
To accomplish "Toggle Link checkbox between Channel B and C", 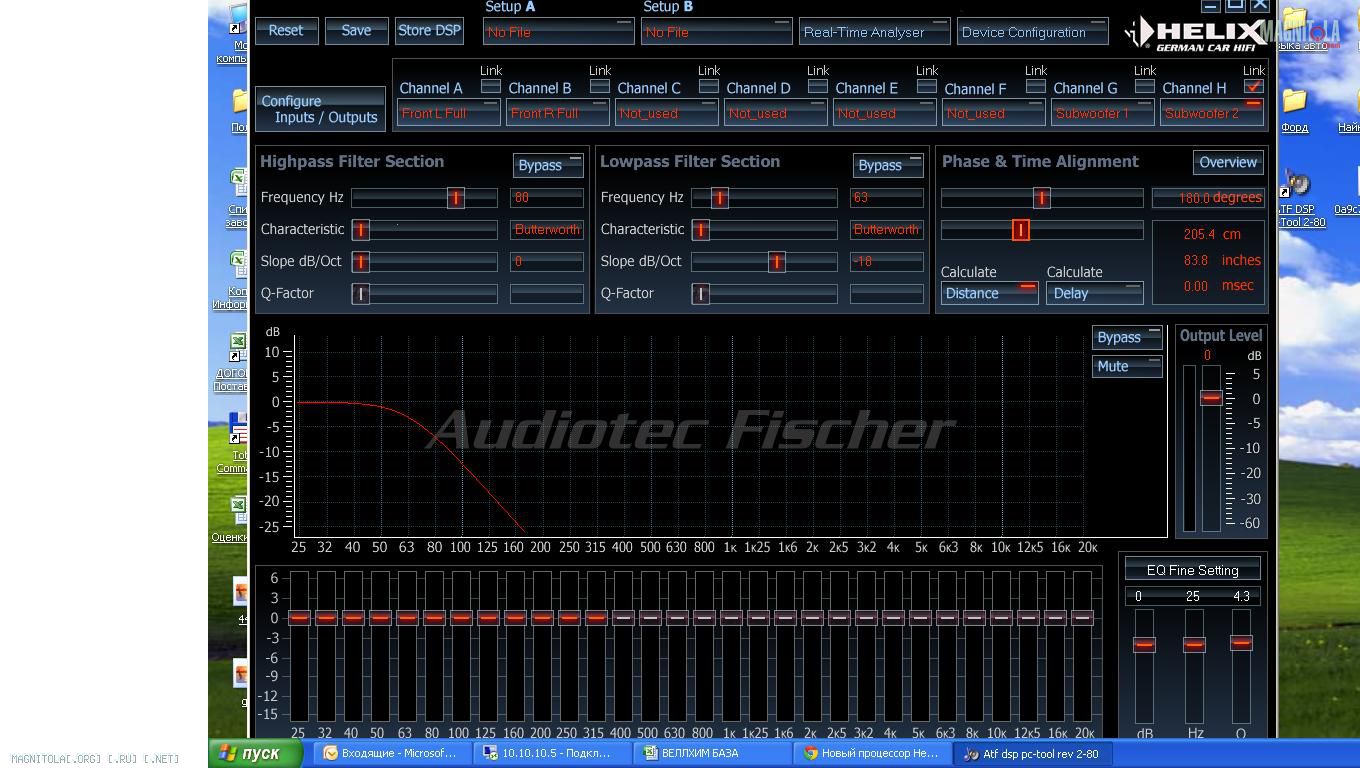I will coord(600,86).
